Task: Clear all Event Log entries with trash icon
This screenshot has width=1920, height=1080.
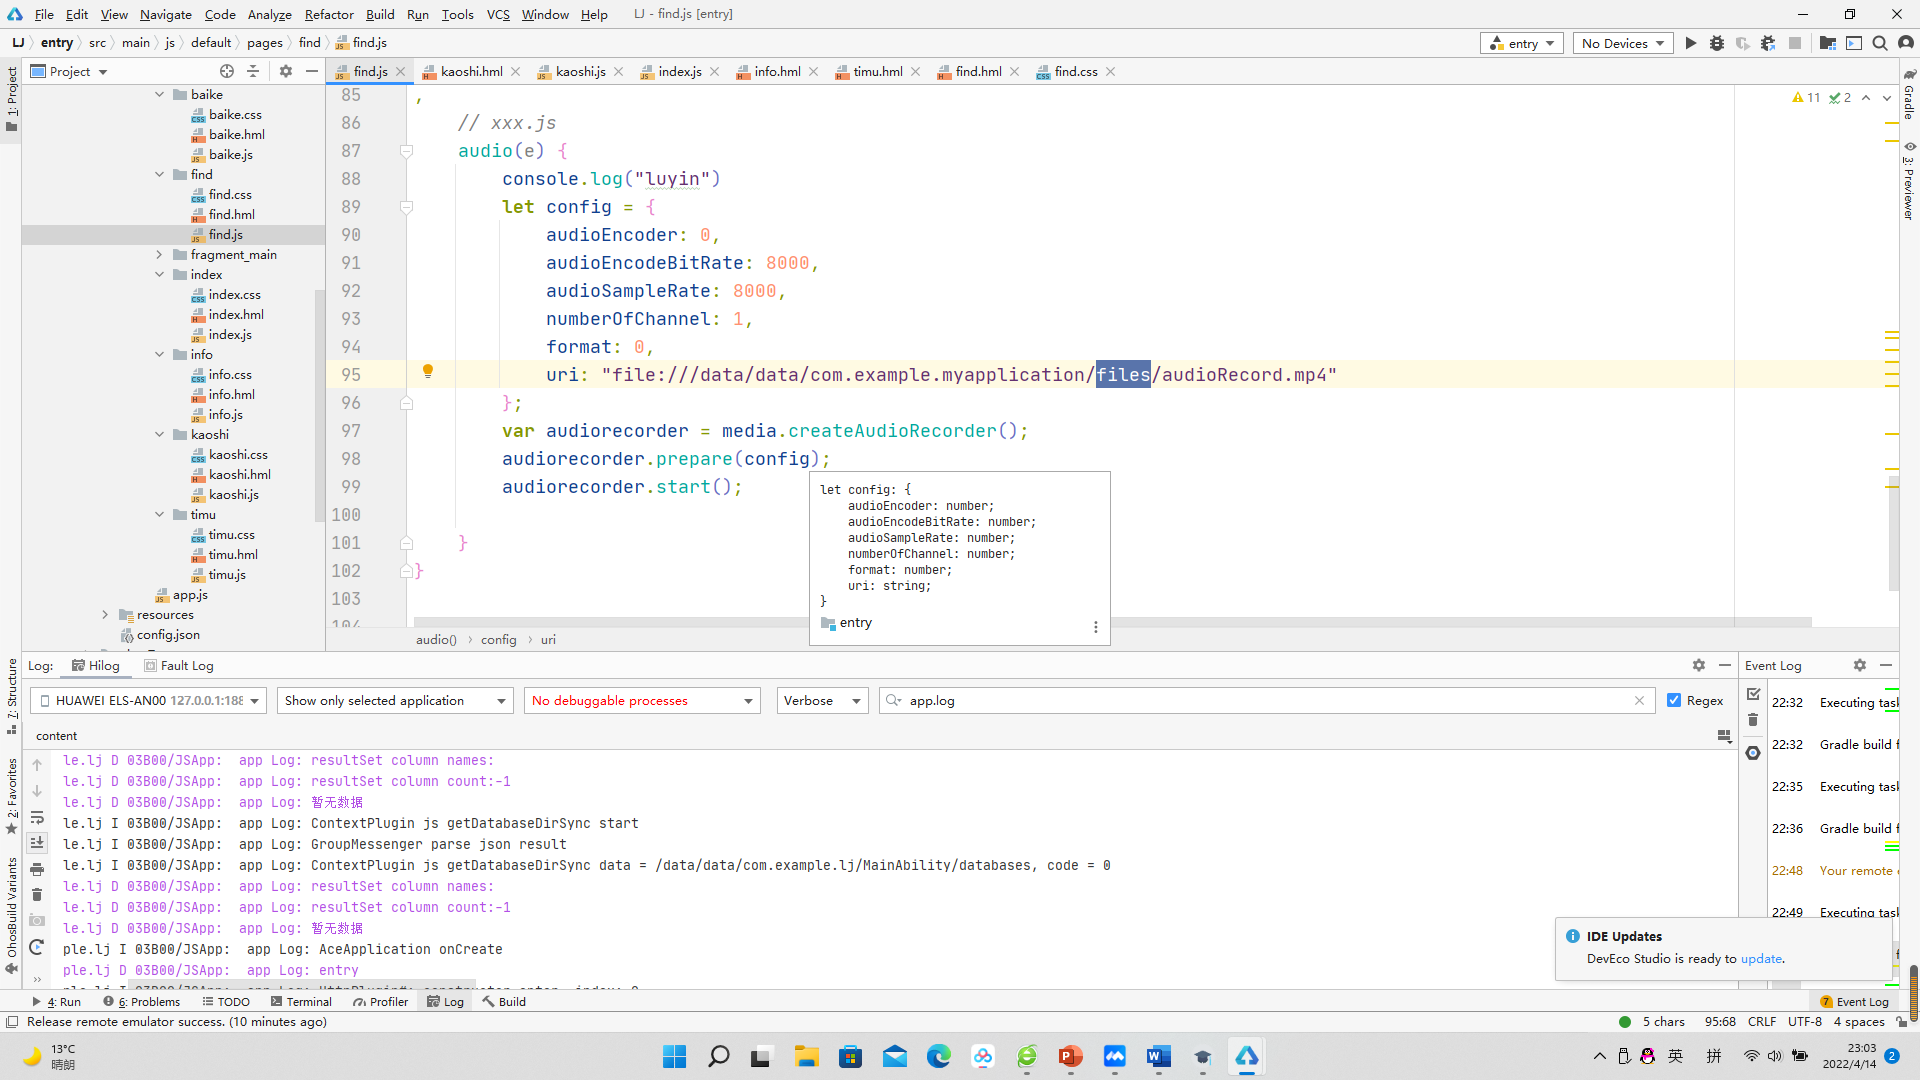Action: pos(1753,720)
